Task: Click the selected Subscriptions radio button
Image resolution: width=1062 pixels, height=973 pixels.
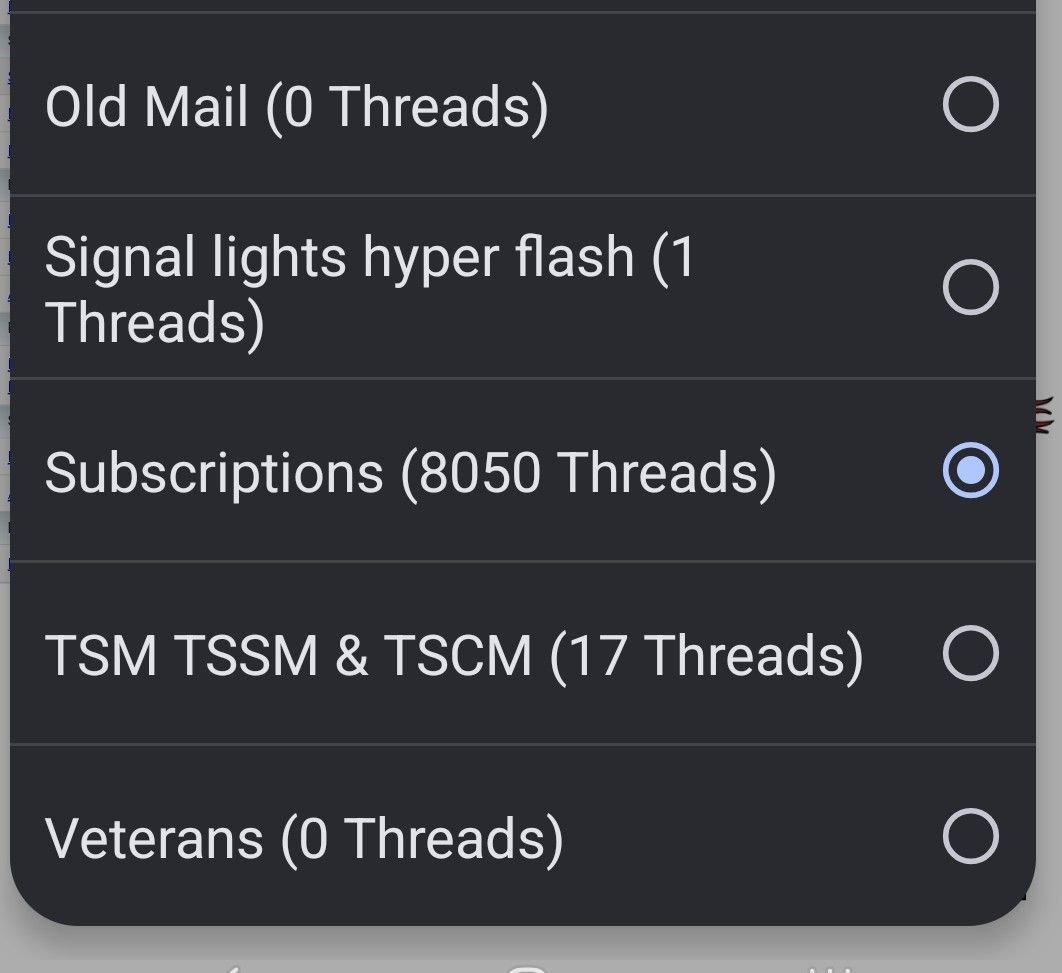Action: [970, 470]
